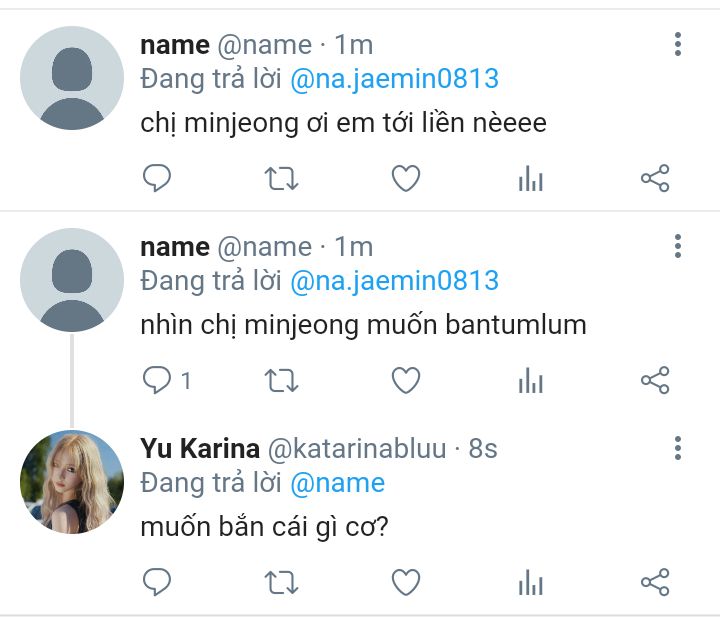Share the 'muốn bantumlum' tweet

coord(655,380)
